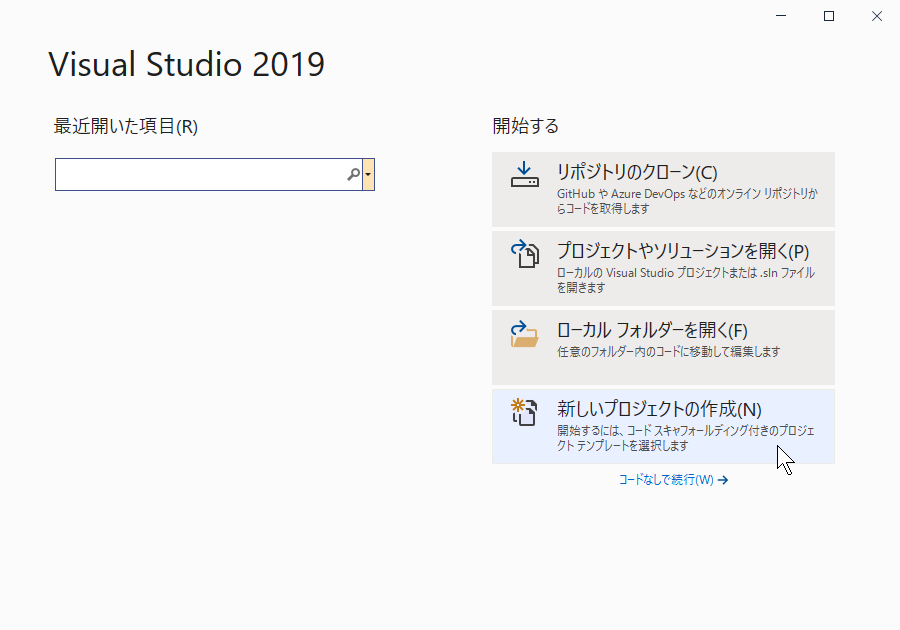Choose 新しいプロジェクトの作成(N) title
Screen dimensions: 900x630
click(659, 410)
